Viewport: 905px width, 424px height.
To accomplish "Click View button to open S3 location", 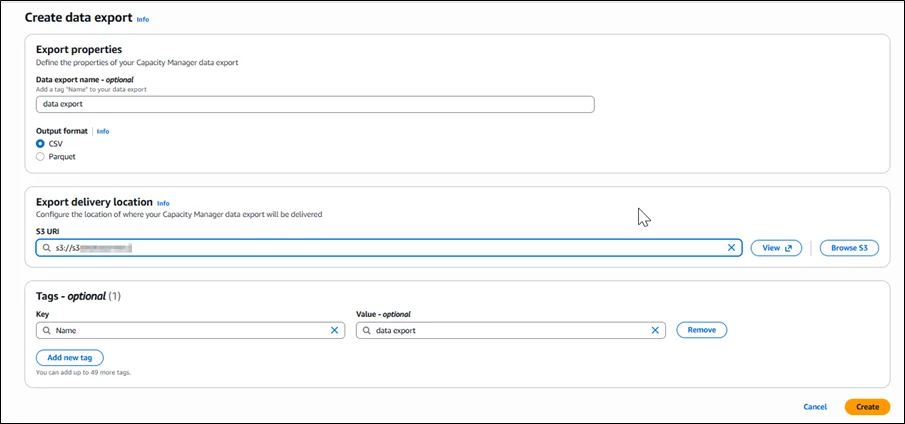I will click(776, 248).
